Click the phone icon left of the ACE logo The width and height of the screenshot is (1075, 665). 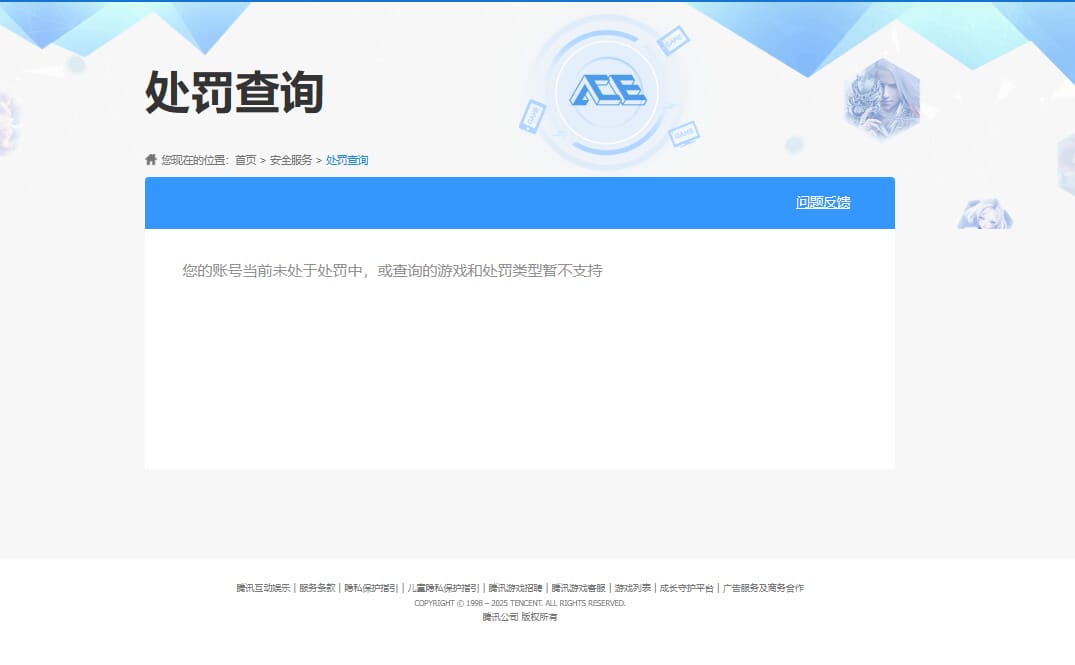click(x=533, y=116)
